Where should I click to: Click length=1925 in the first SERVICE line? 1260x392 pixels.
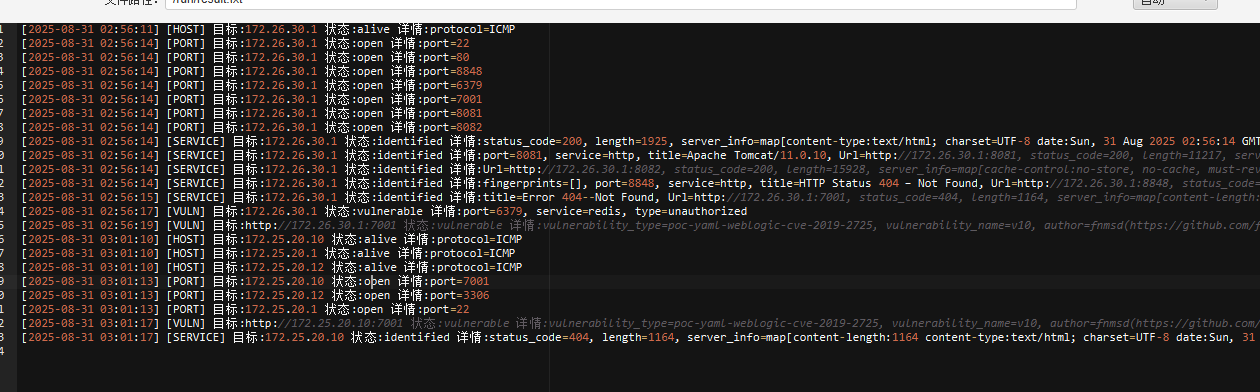[633, 141]
